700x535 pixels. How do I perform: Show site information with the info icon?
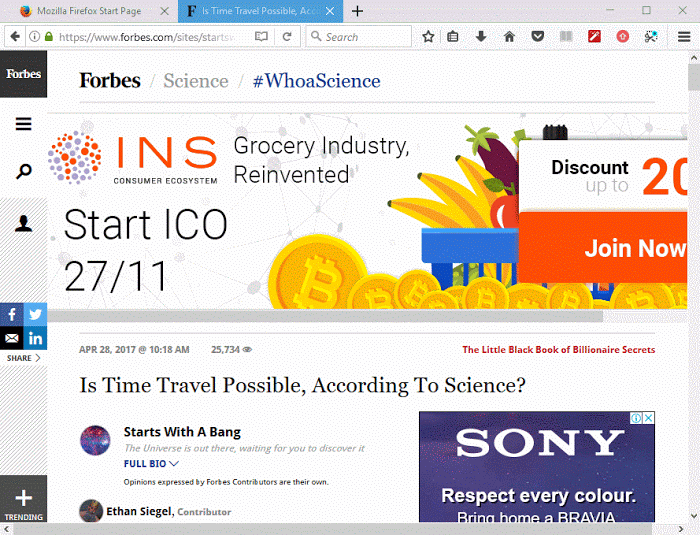coord(34,37)
